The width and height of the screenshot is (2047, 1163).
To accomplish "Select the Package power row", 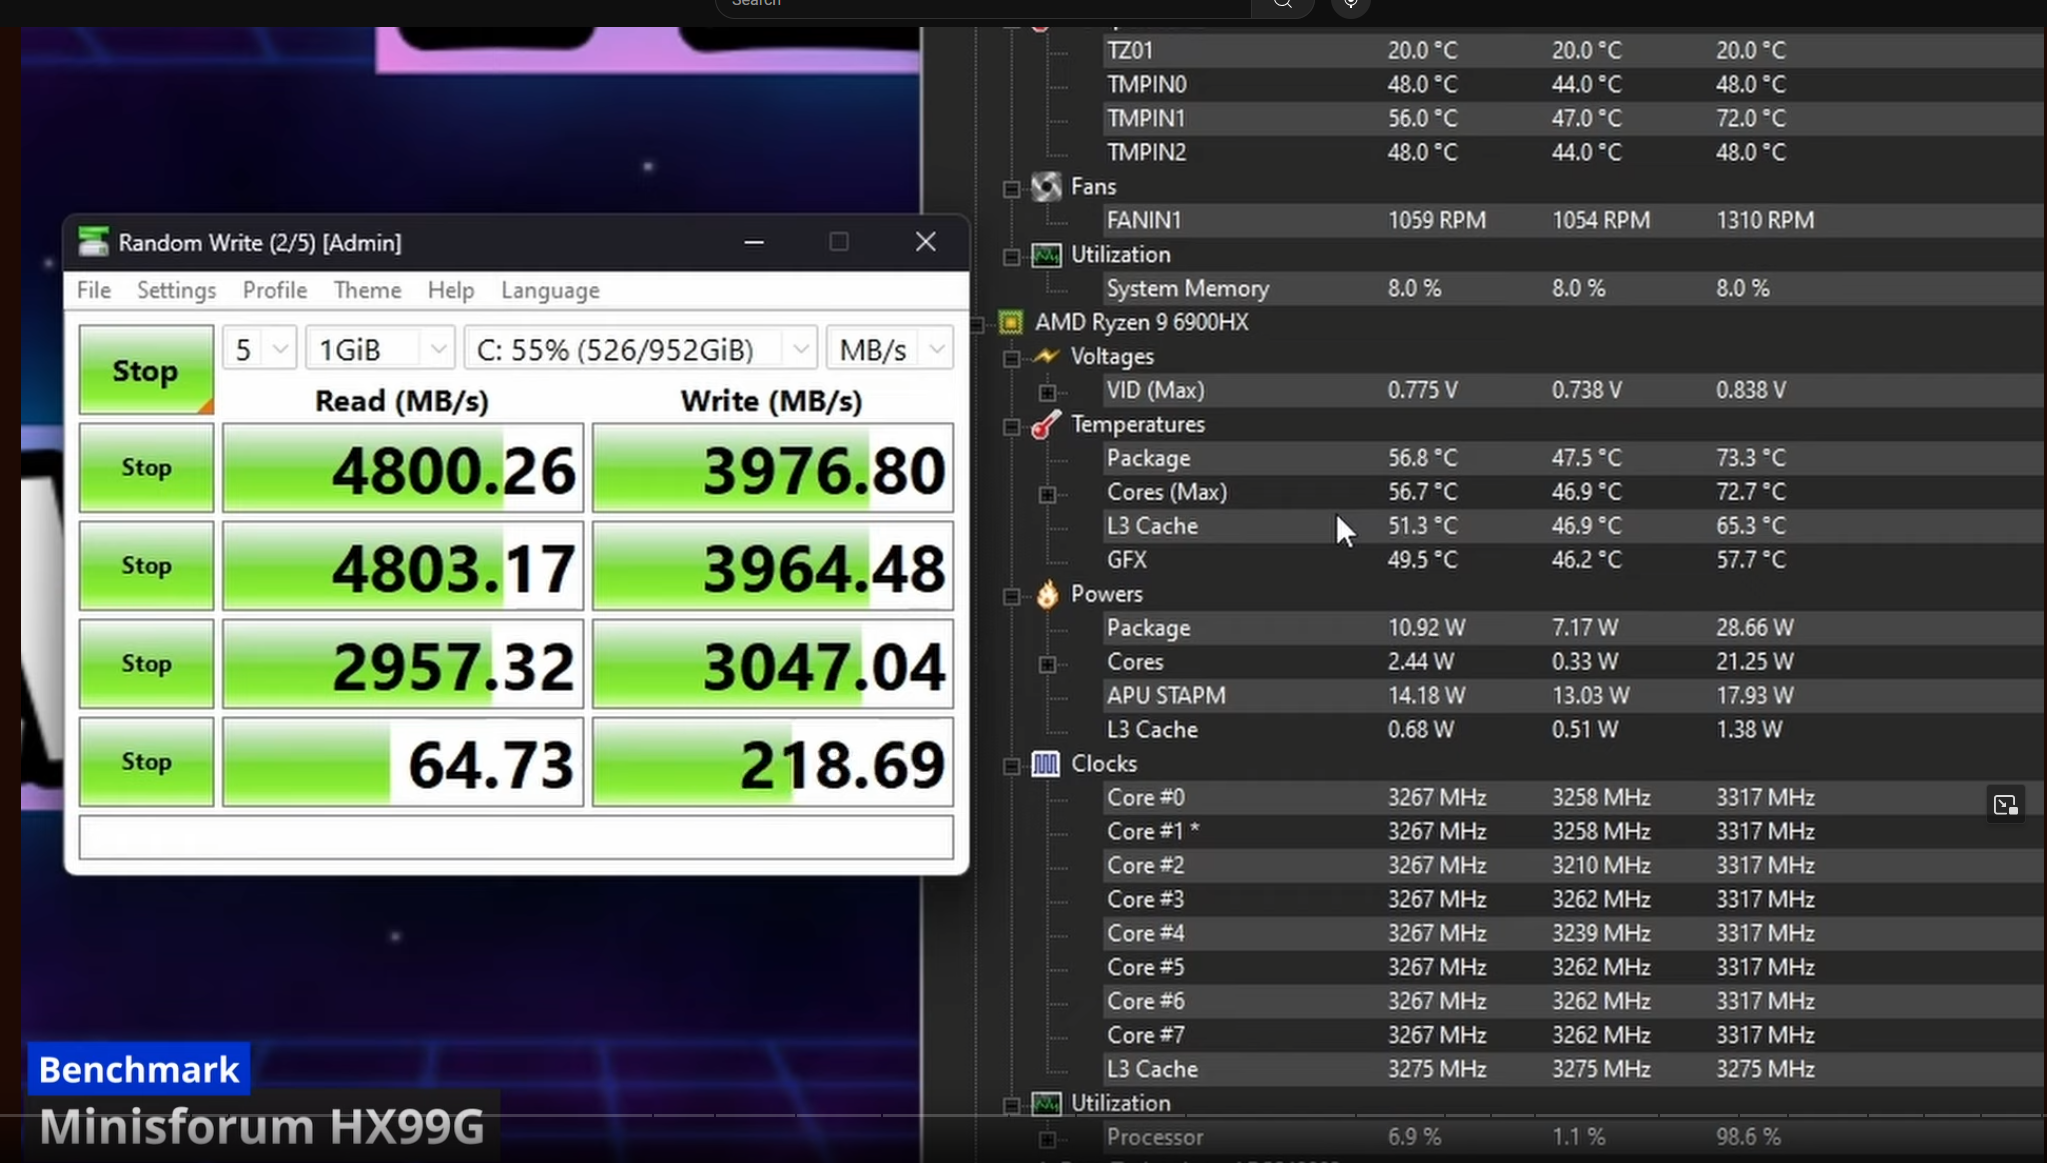I will [1573, 628].
